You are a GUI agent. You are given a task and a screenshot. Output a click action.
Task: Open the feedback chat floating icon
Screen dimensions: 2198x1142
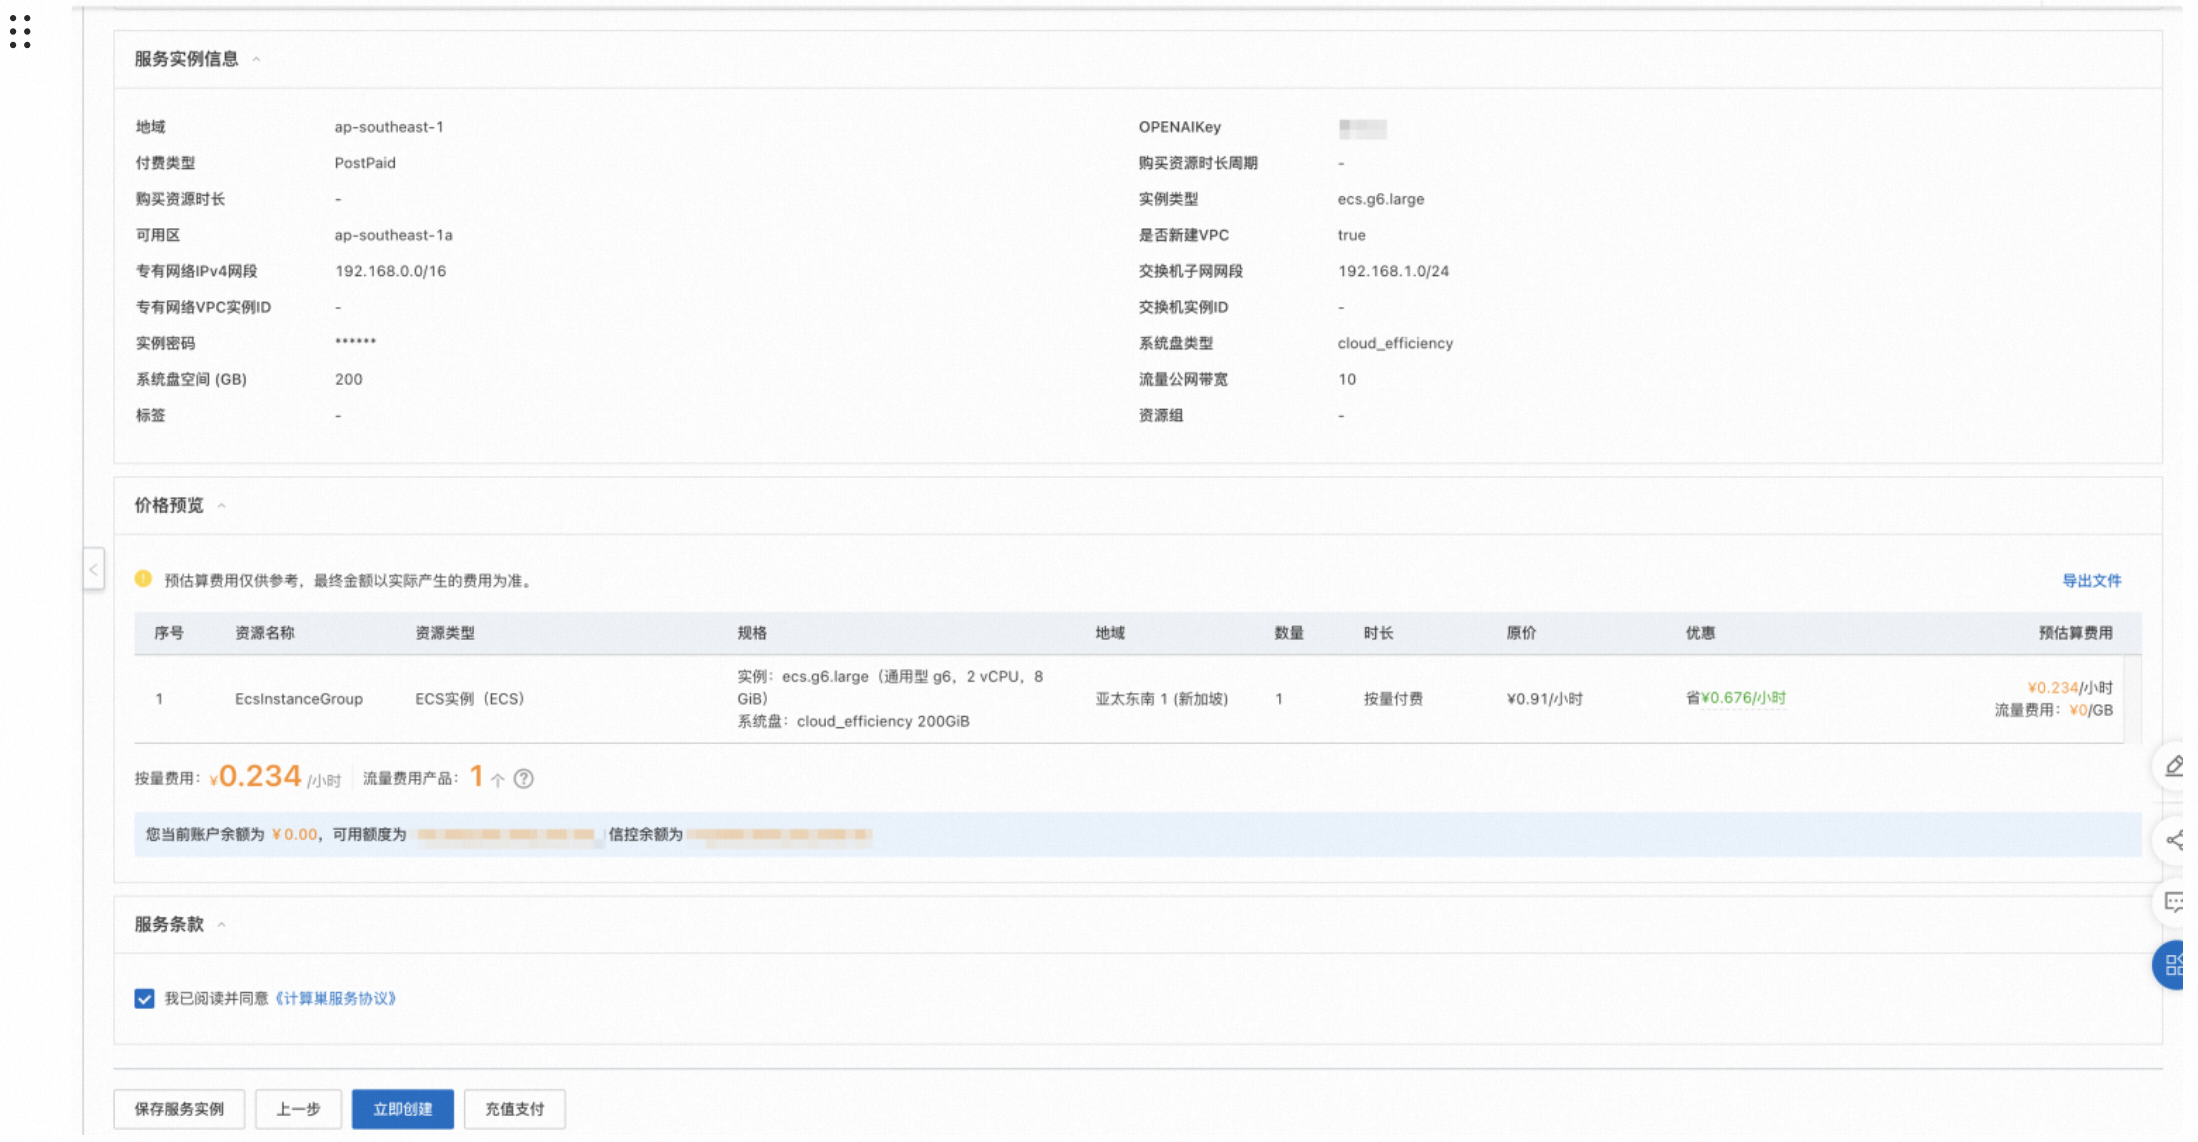(x=2174, y=903)
